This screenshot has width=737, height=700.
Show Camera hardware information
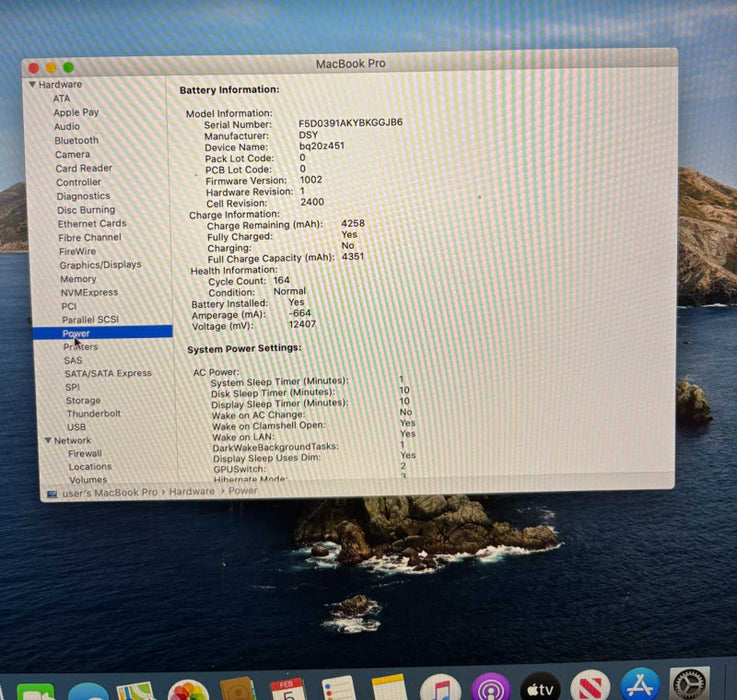tap(72, 154)
